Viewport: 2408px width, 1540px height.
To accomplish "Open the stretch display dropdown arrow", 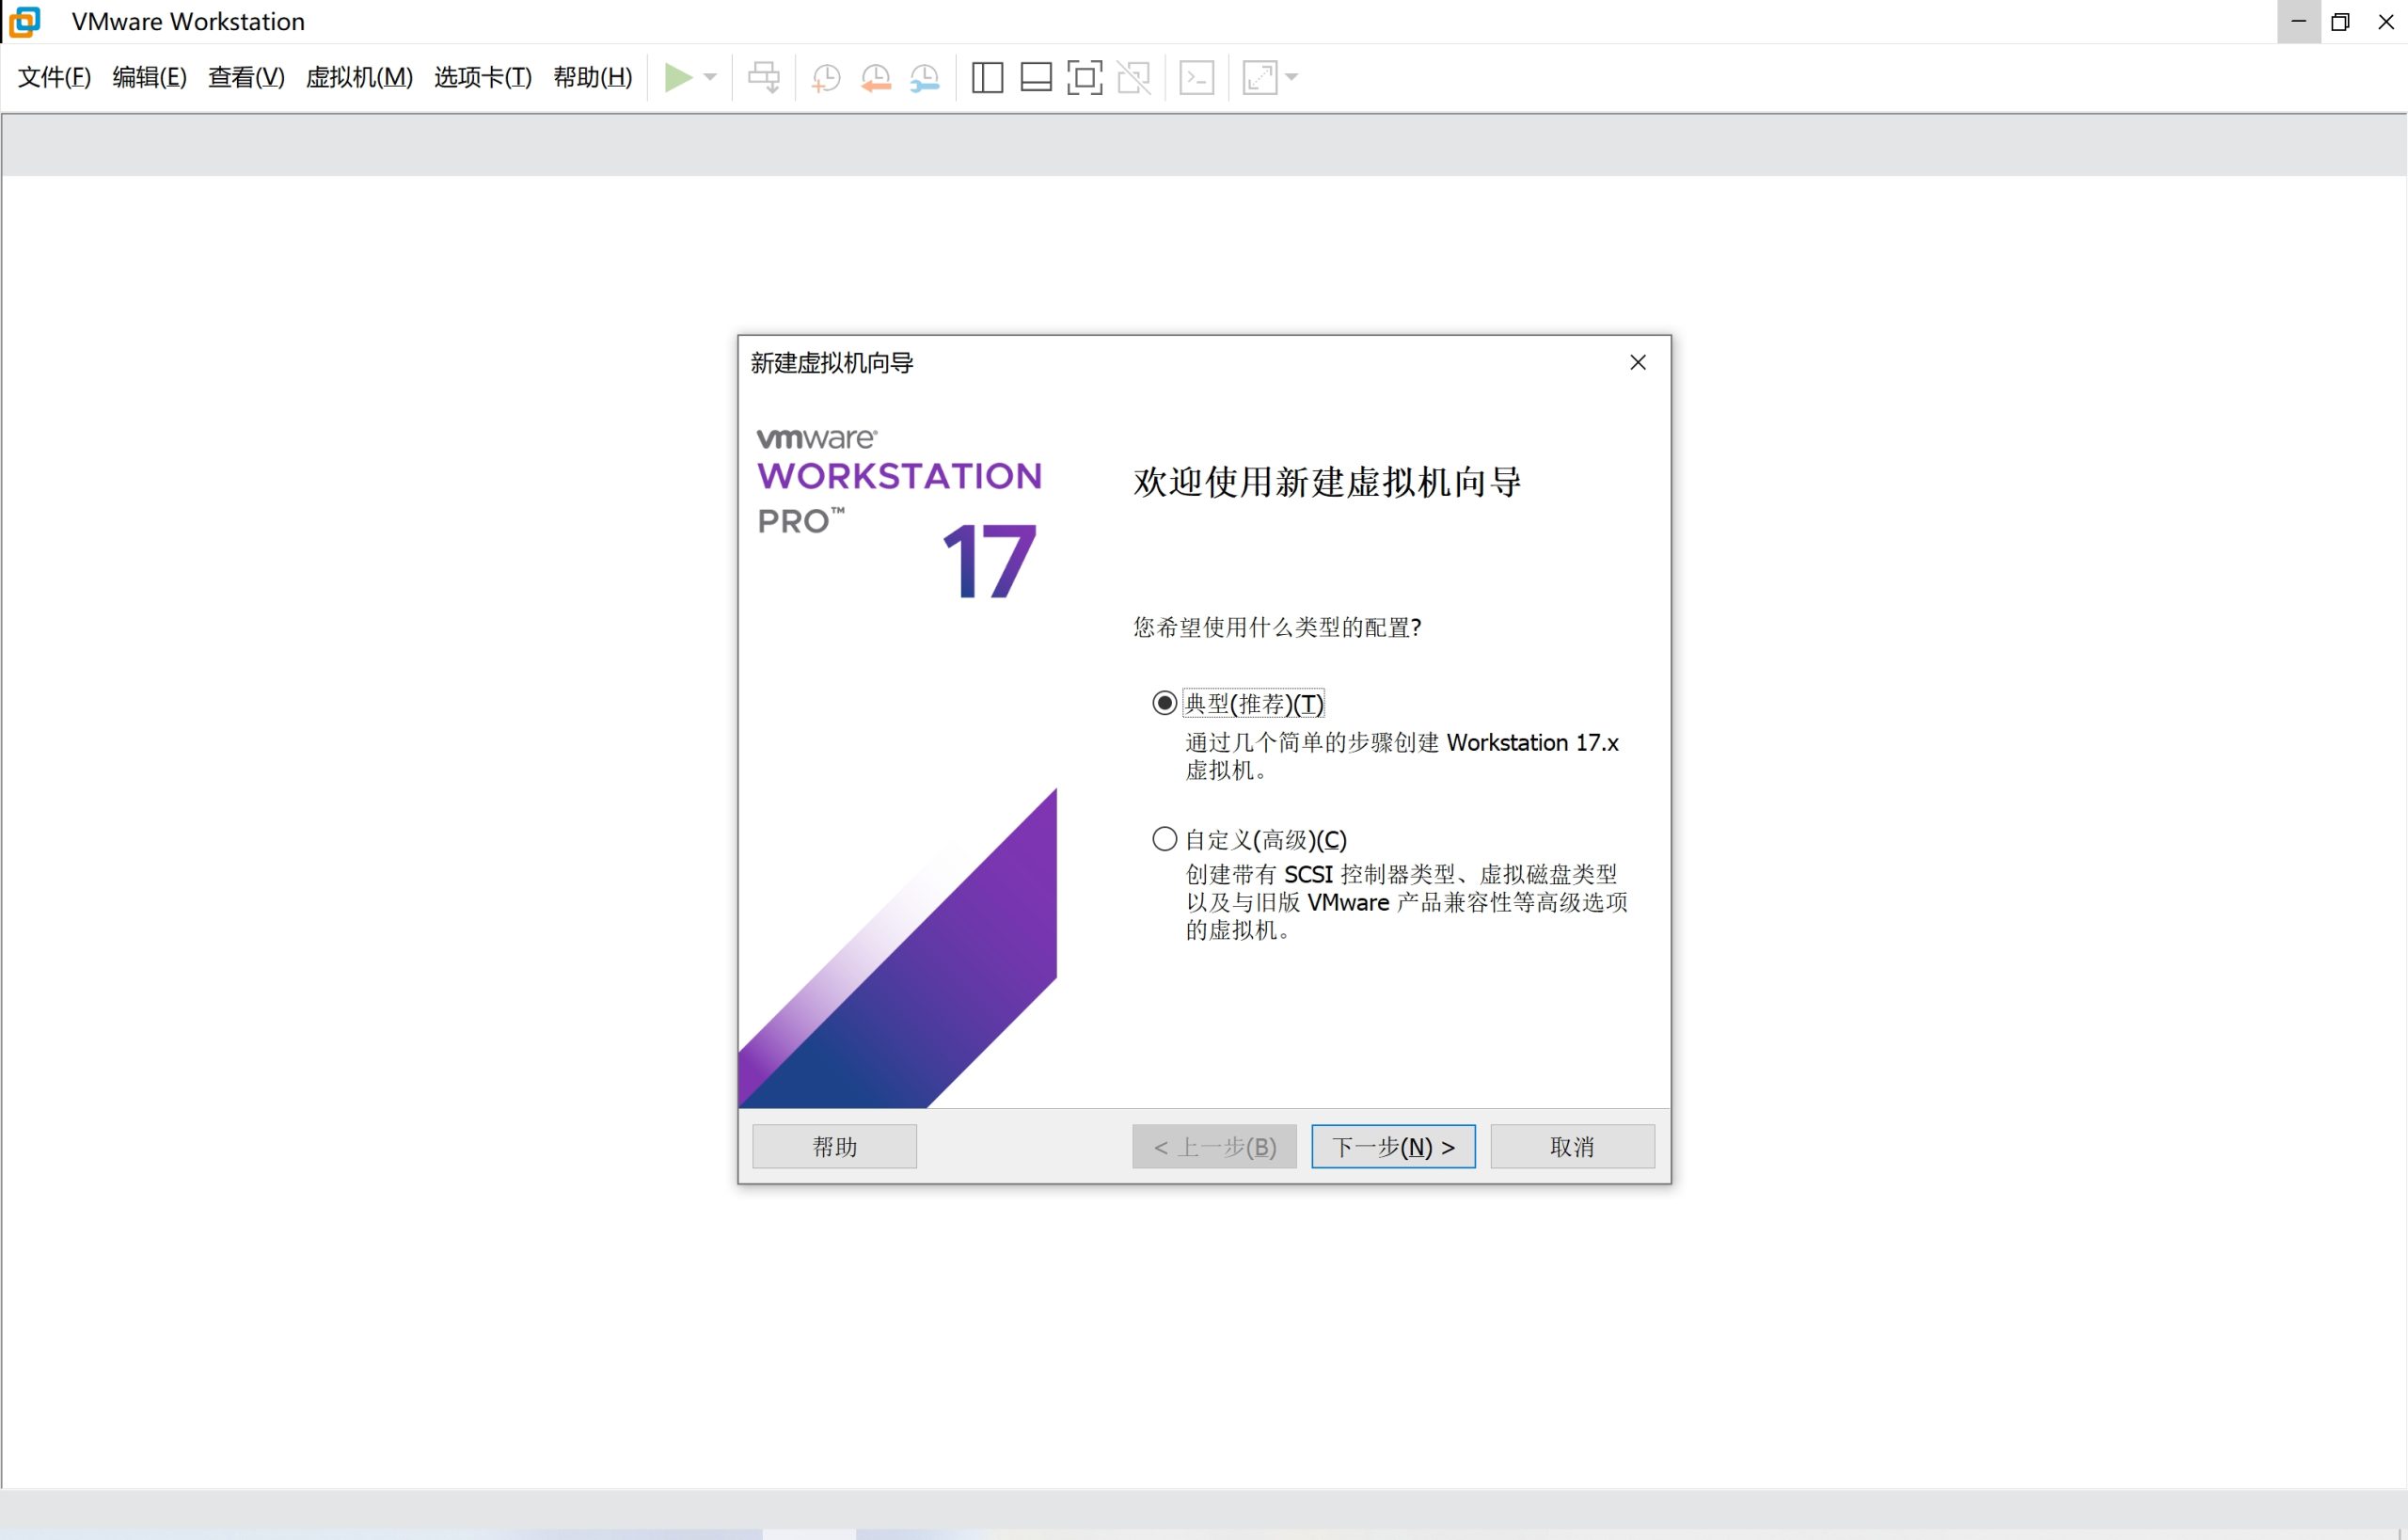I will [x=1291, y=77].
